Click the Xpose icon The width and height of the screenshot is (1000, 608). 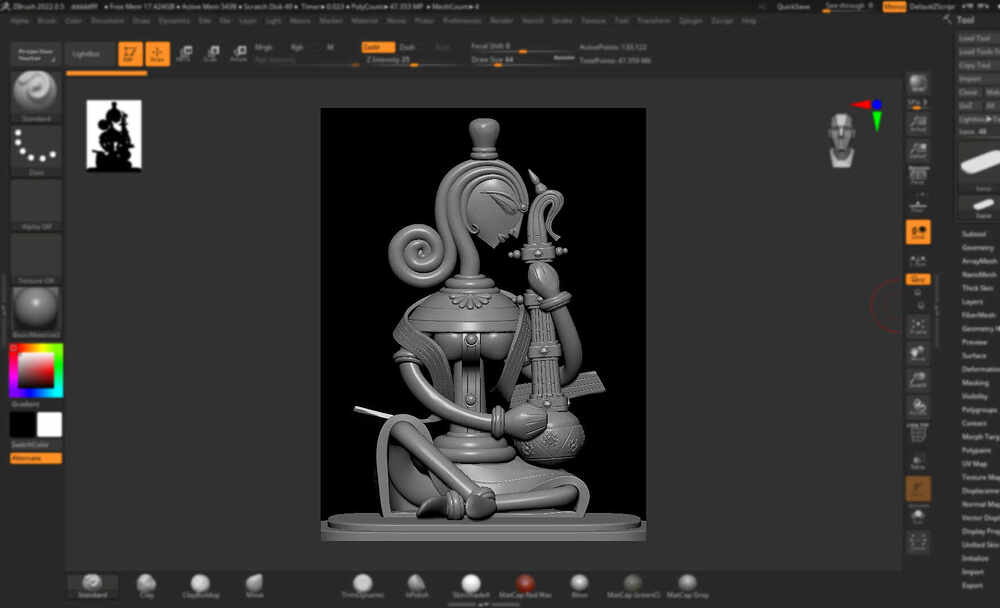918,542
